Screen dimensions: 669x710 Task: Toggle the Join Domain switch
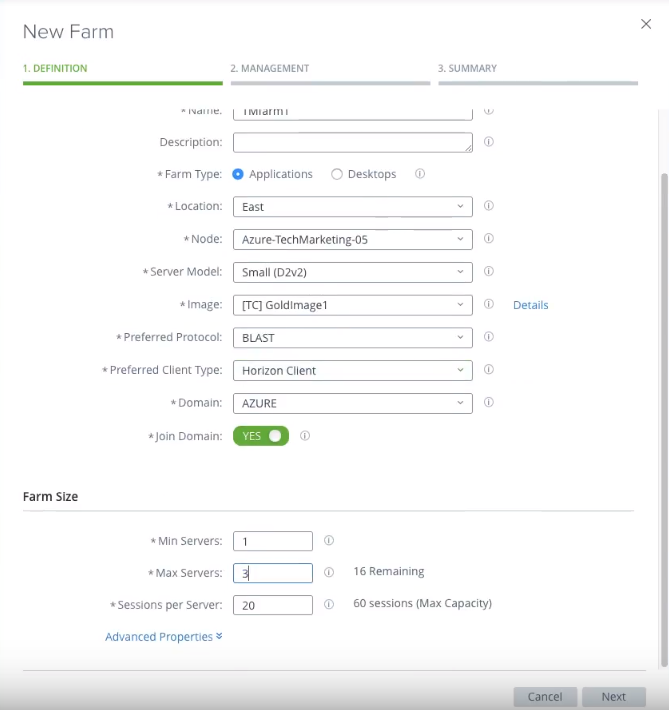coord(261,436)
